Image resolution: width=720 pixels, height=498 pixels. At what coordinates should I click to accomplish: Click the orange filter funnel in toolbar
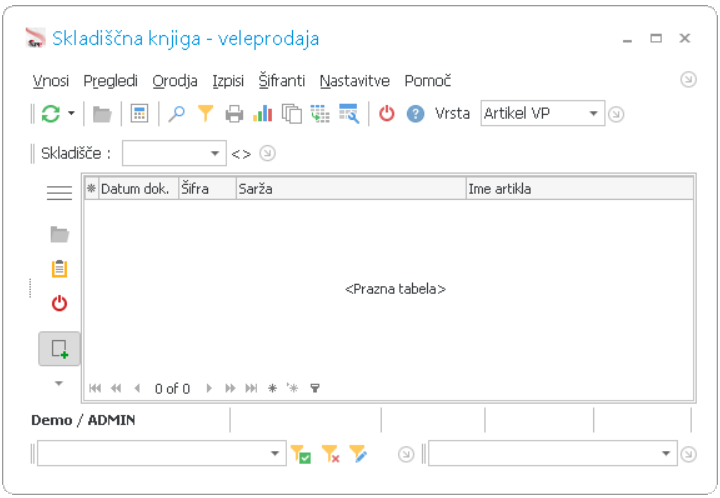[x=205, y=113]
